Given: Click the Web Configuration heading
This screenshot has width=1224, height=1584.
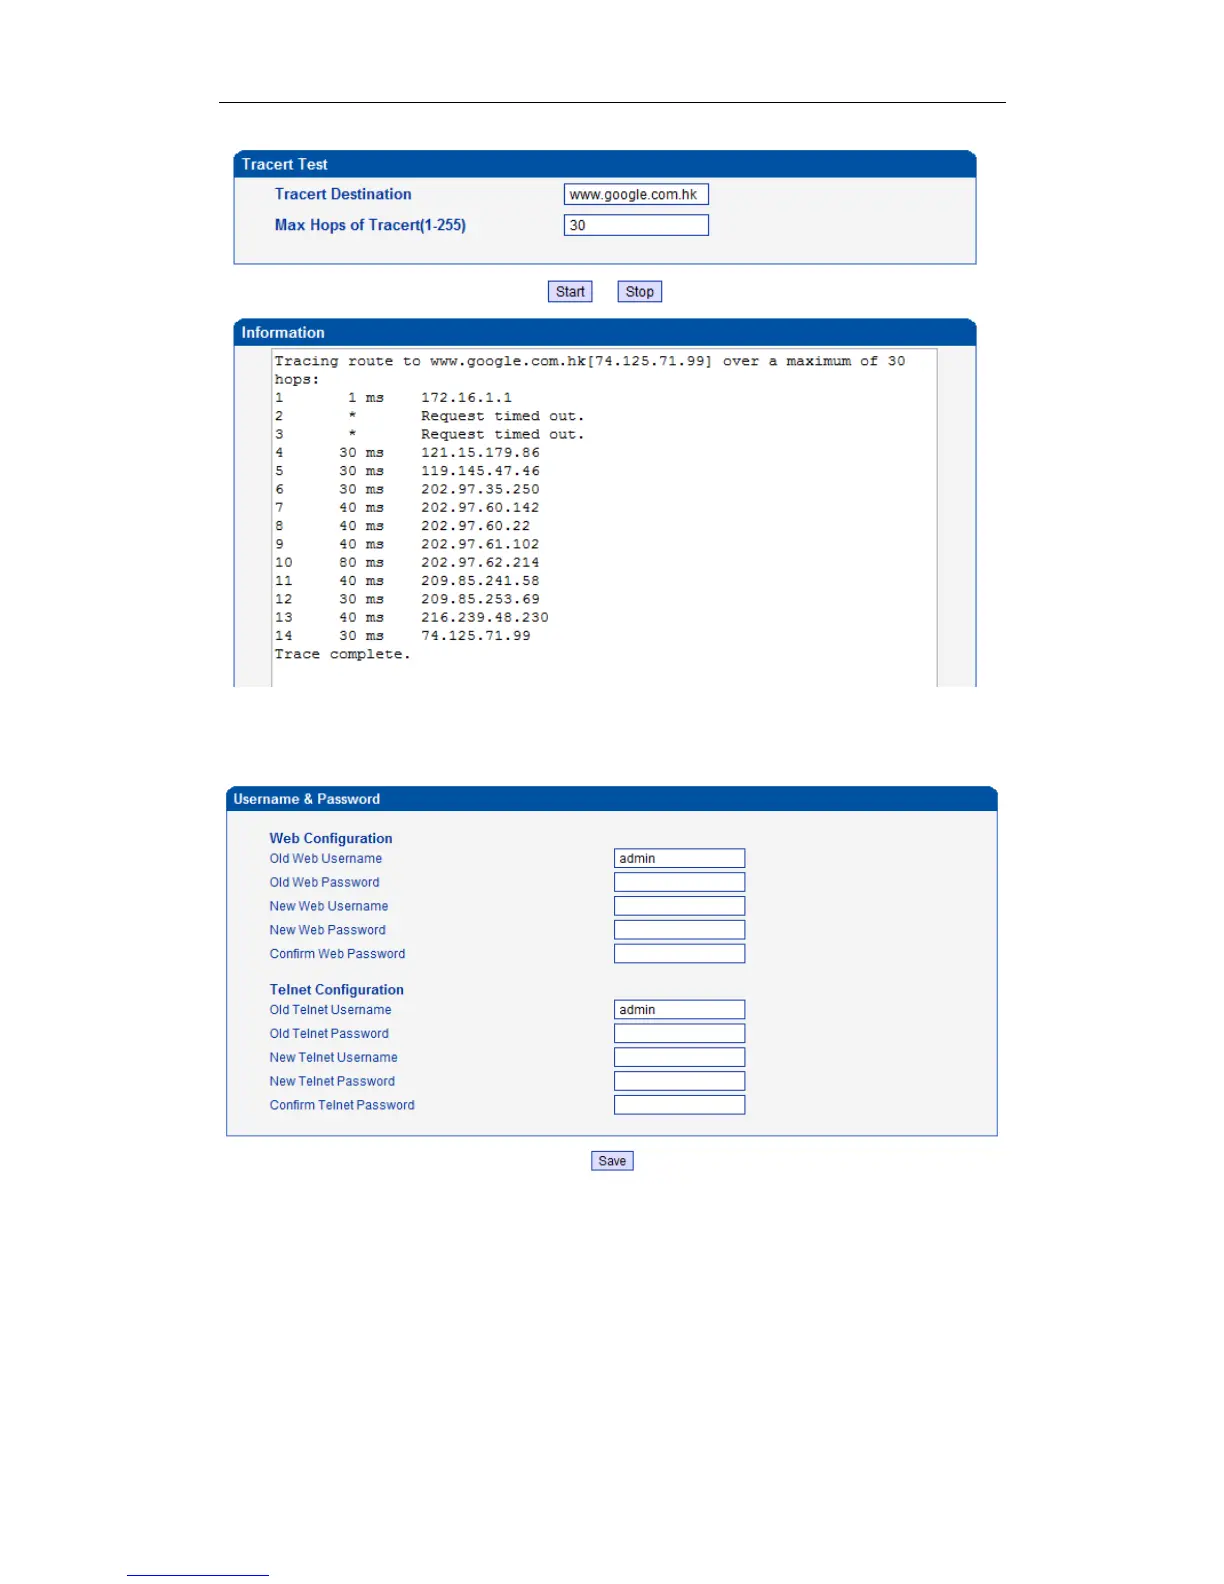Looking at the screenshot, I should (331, 838).
